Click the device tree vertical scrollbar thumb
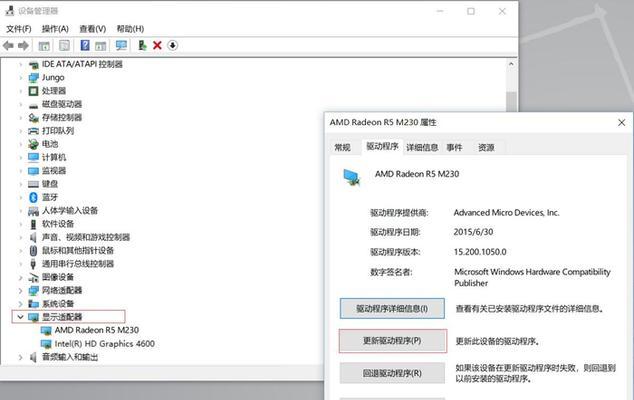Image resolution: width=634 pixels, height=400 pixels. click(x=511, y=101)
